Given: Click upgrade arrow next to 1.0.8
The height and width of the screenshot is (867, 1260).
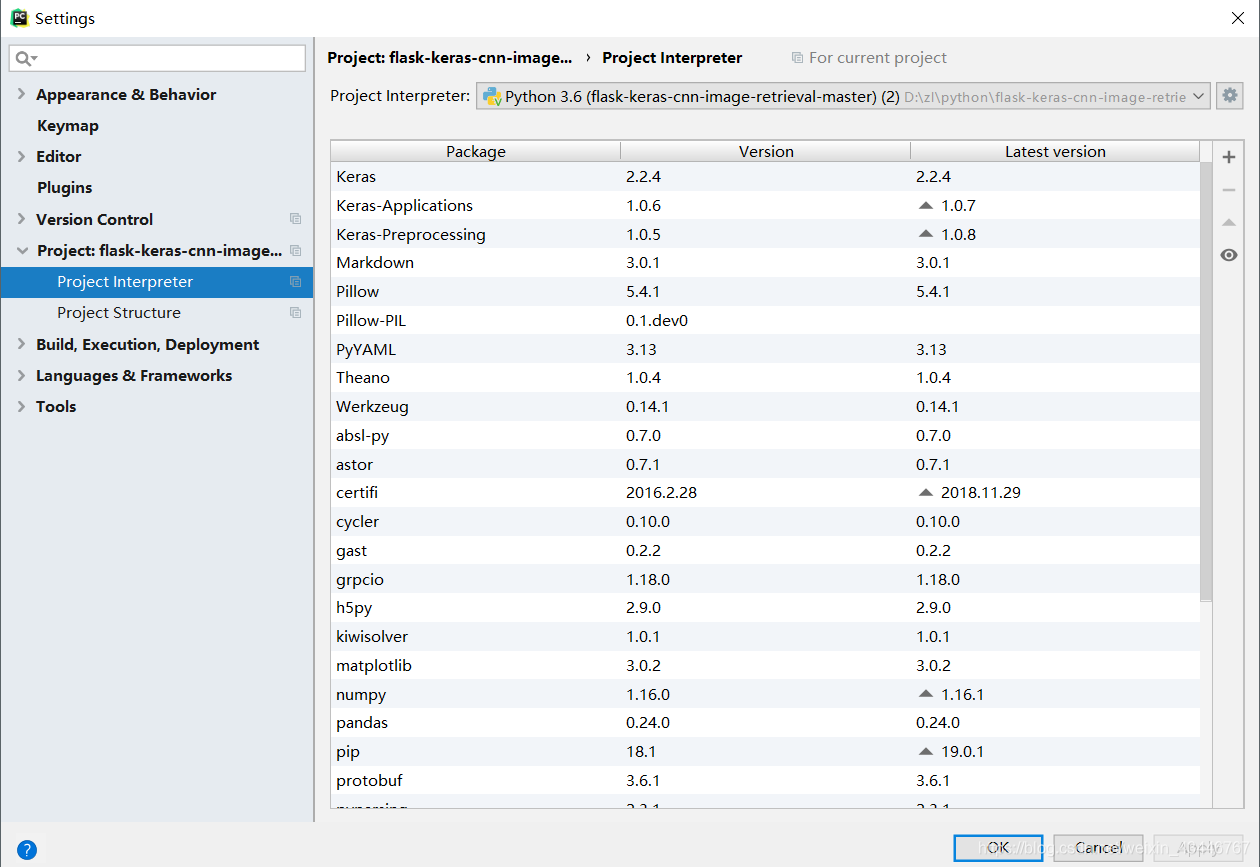Looking at the screenshot, I should click(x=925, y=234).
